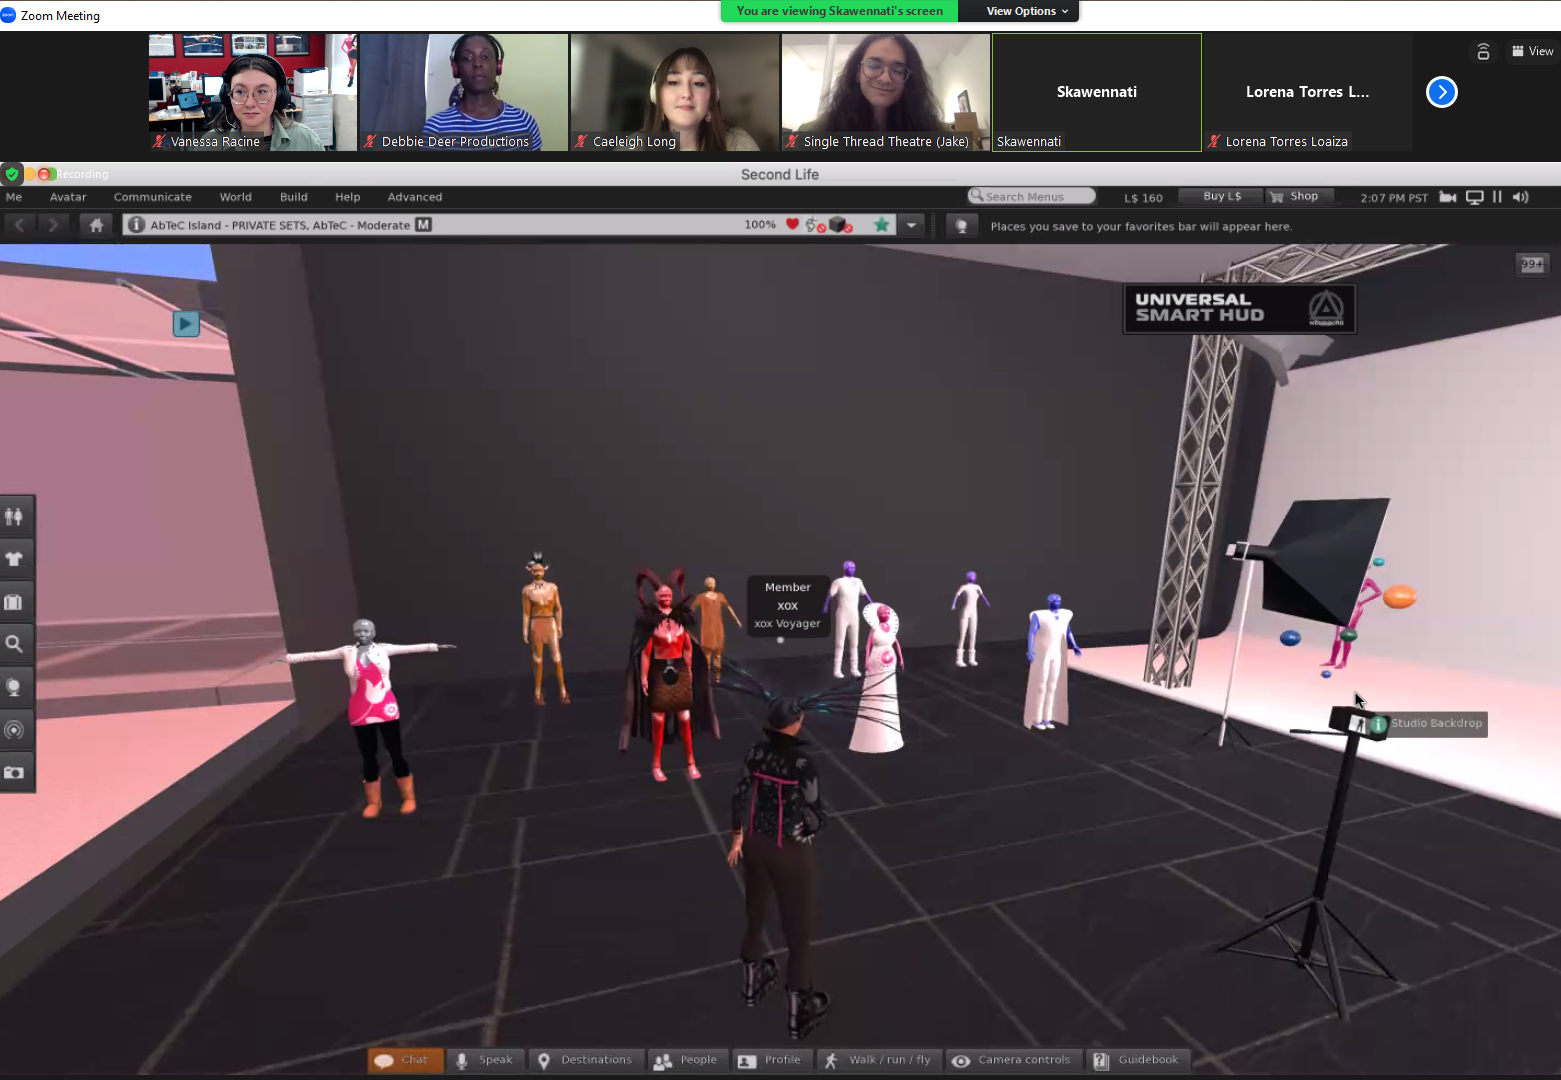The width and height of the screenshot is (1561, 1080).
Task: Open the Guidebook button
Action: click(1137, 1060)
